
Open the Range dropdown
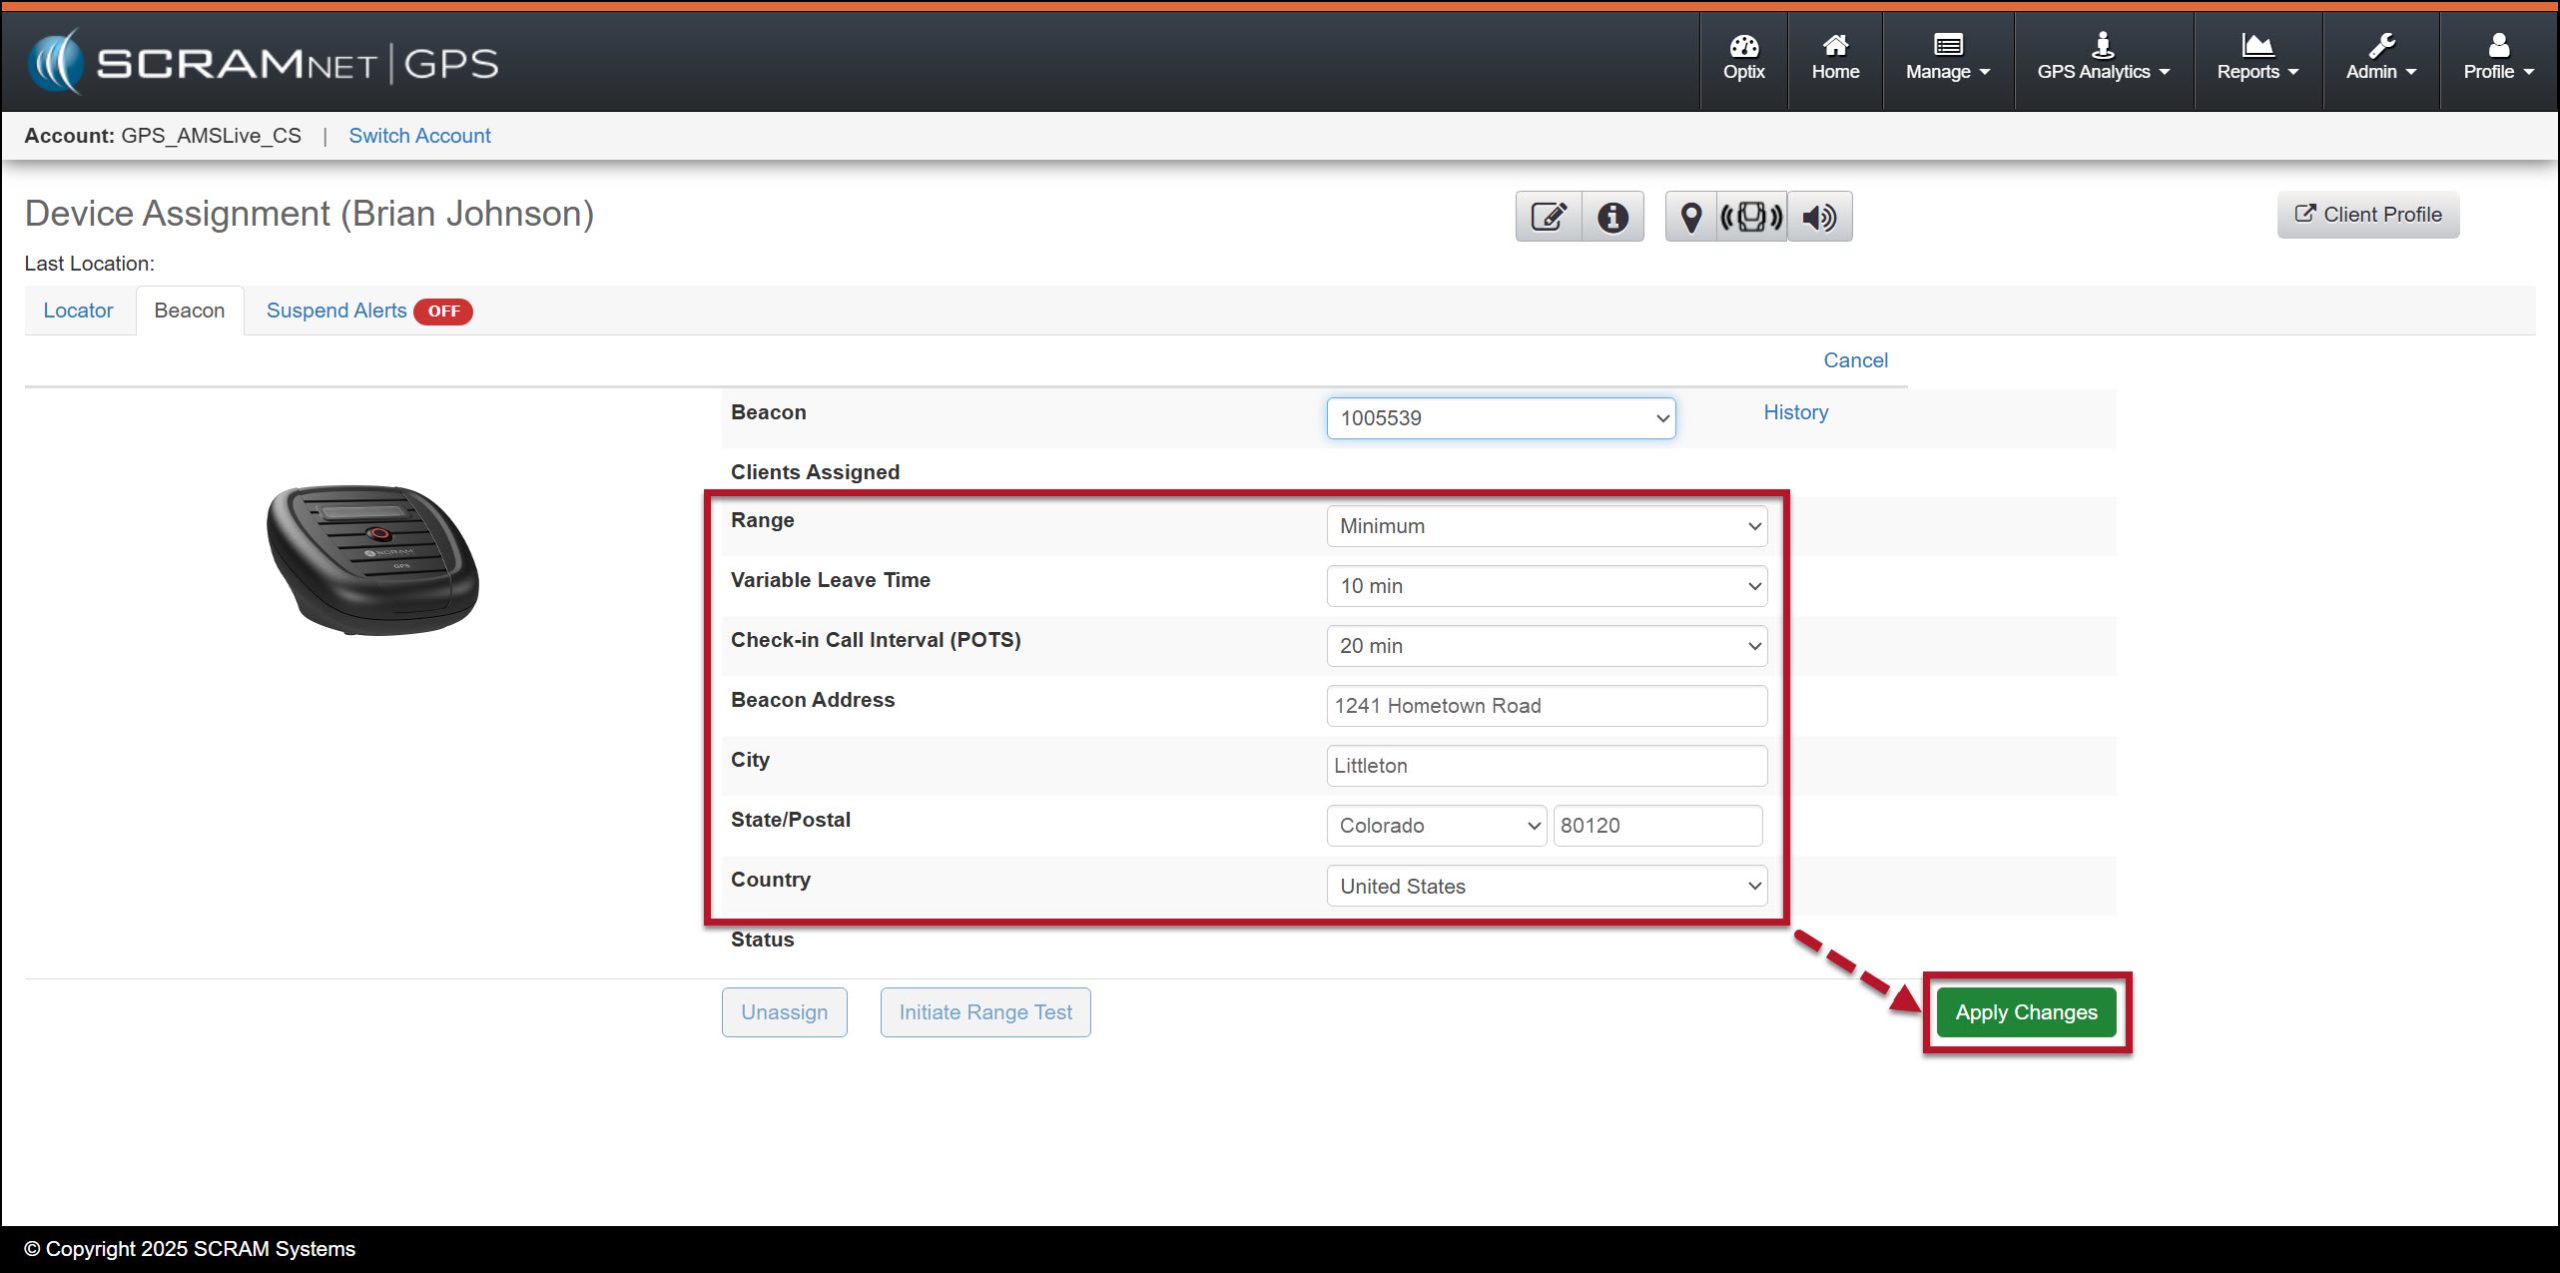pos(1546,526)
